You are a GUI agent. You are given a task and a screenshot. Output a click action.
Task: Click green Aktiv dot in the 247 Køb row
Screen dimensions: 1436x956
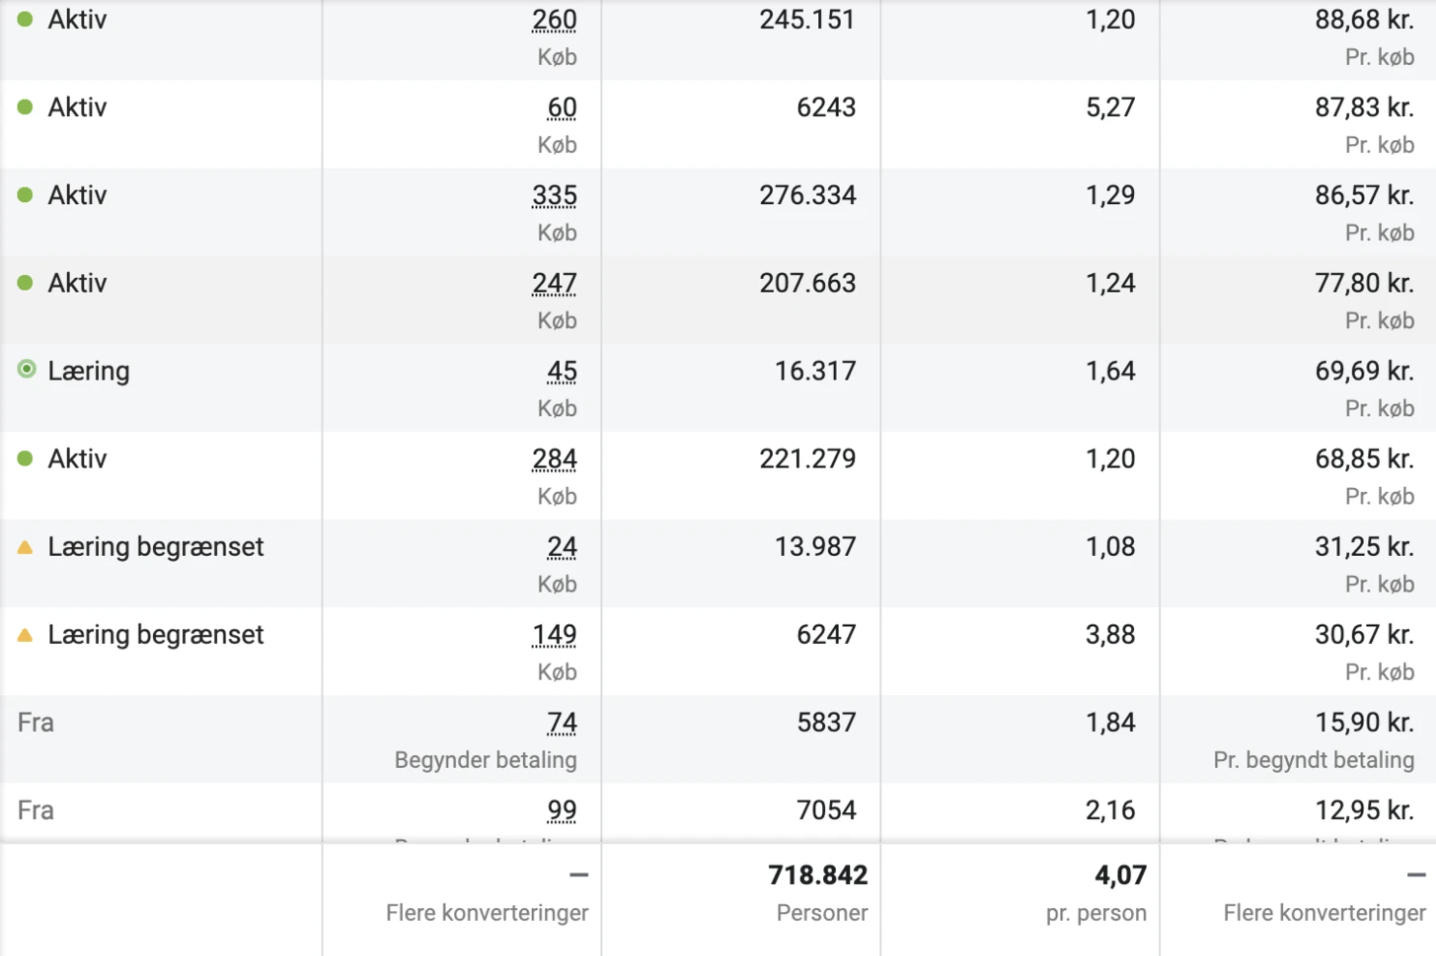(x=26, y=283)
